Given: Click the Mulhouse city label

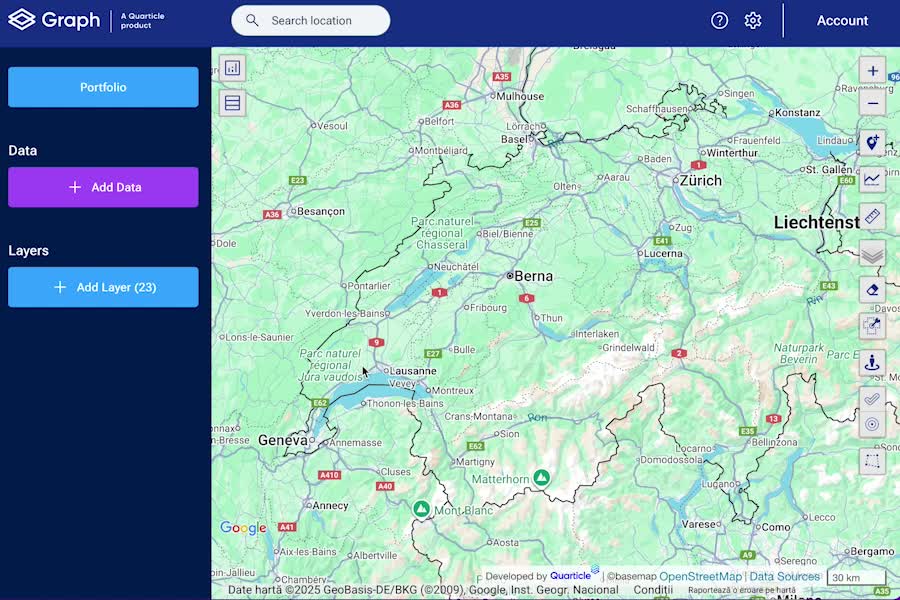Looking at the screenshot, I should point(520,96).
